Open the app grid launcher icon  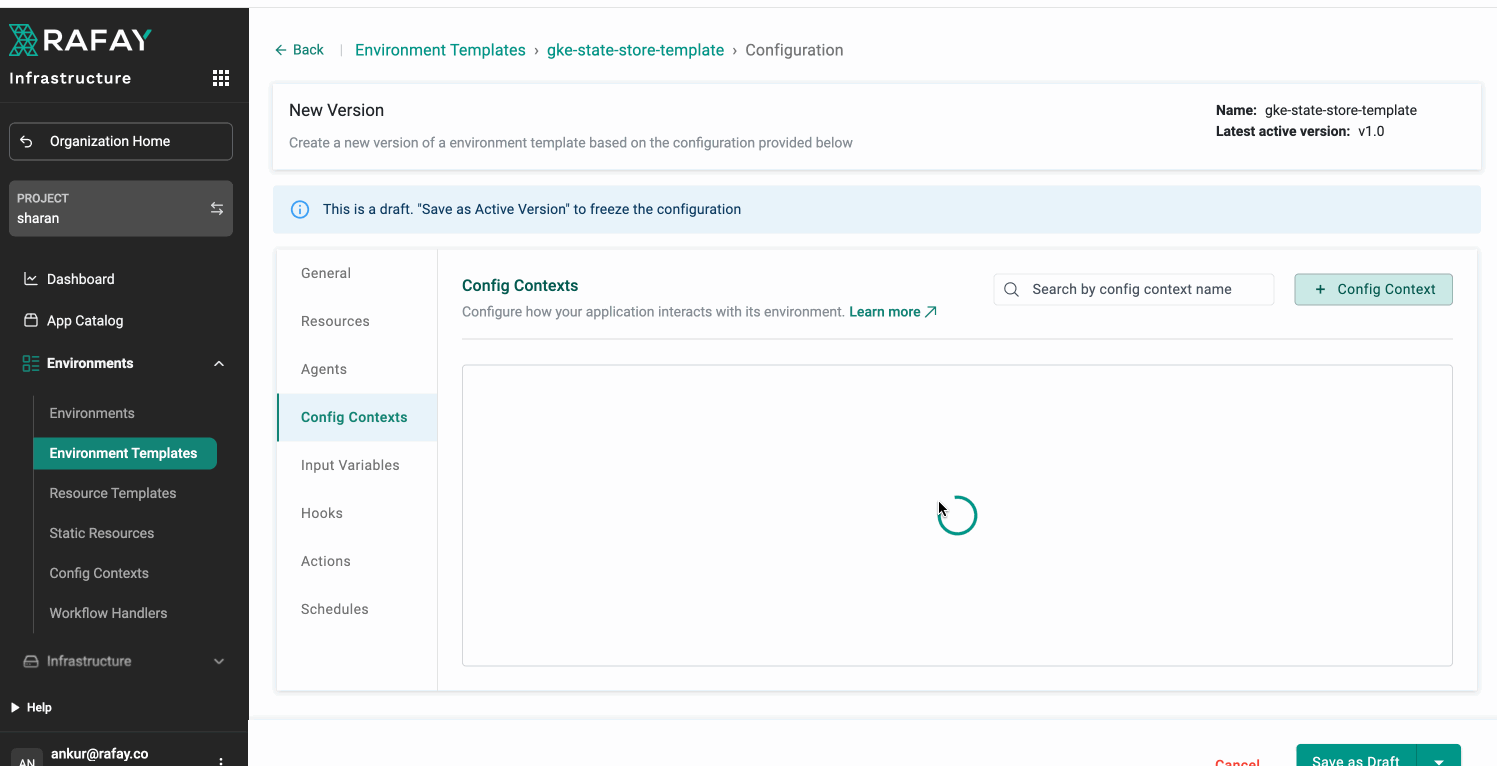[221, 78]
